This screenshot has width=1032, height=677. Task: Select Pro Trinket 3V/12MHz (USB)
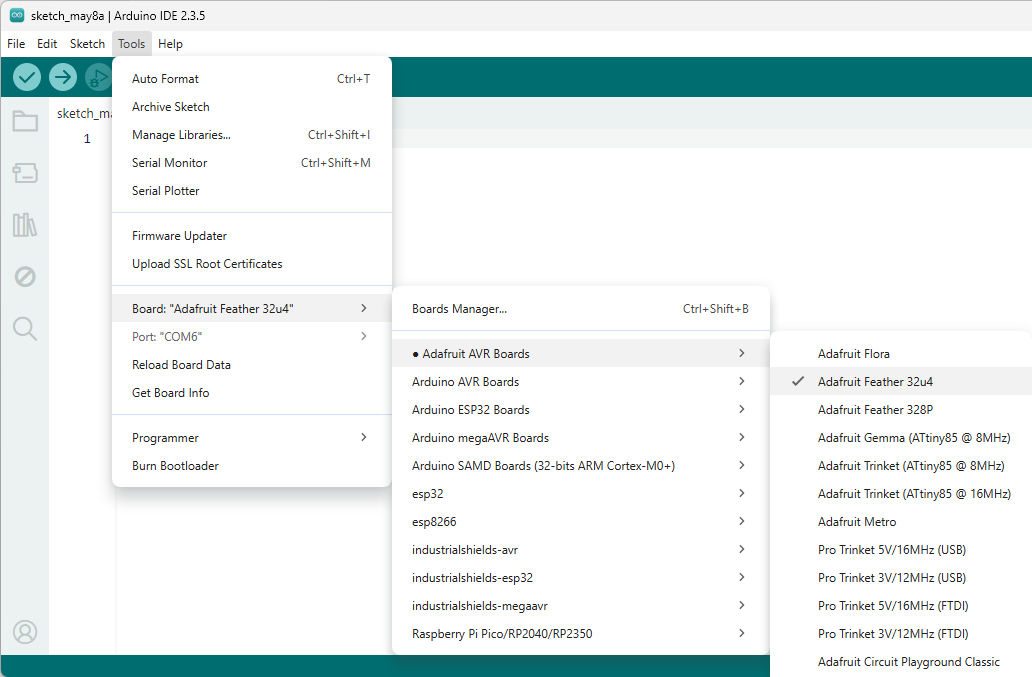pyautogui.click(x=901, y=578)
